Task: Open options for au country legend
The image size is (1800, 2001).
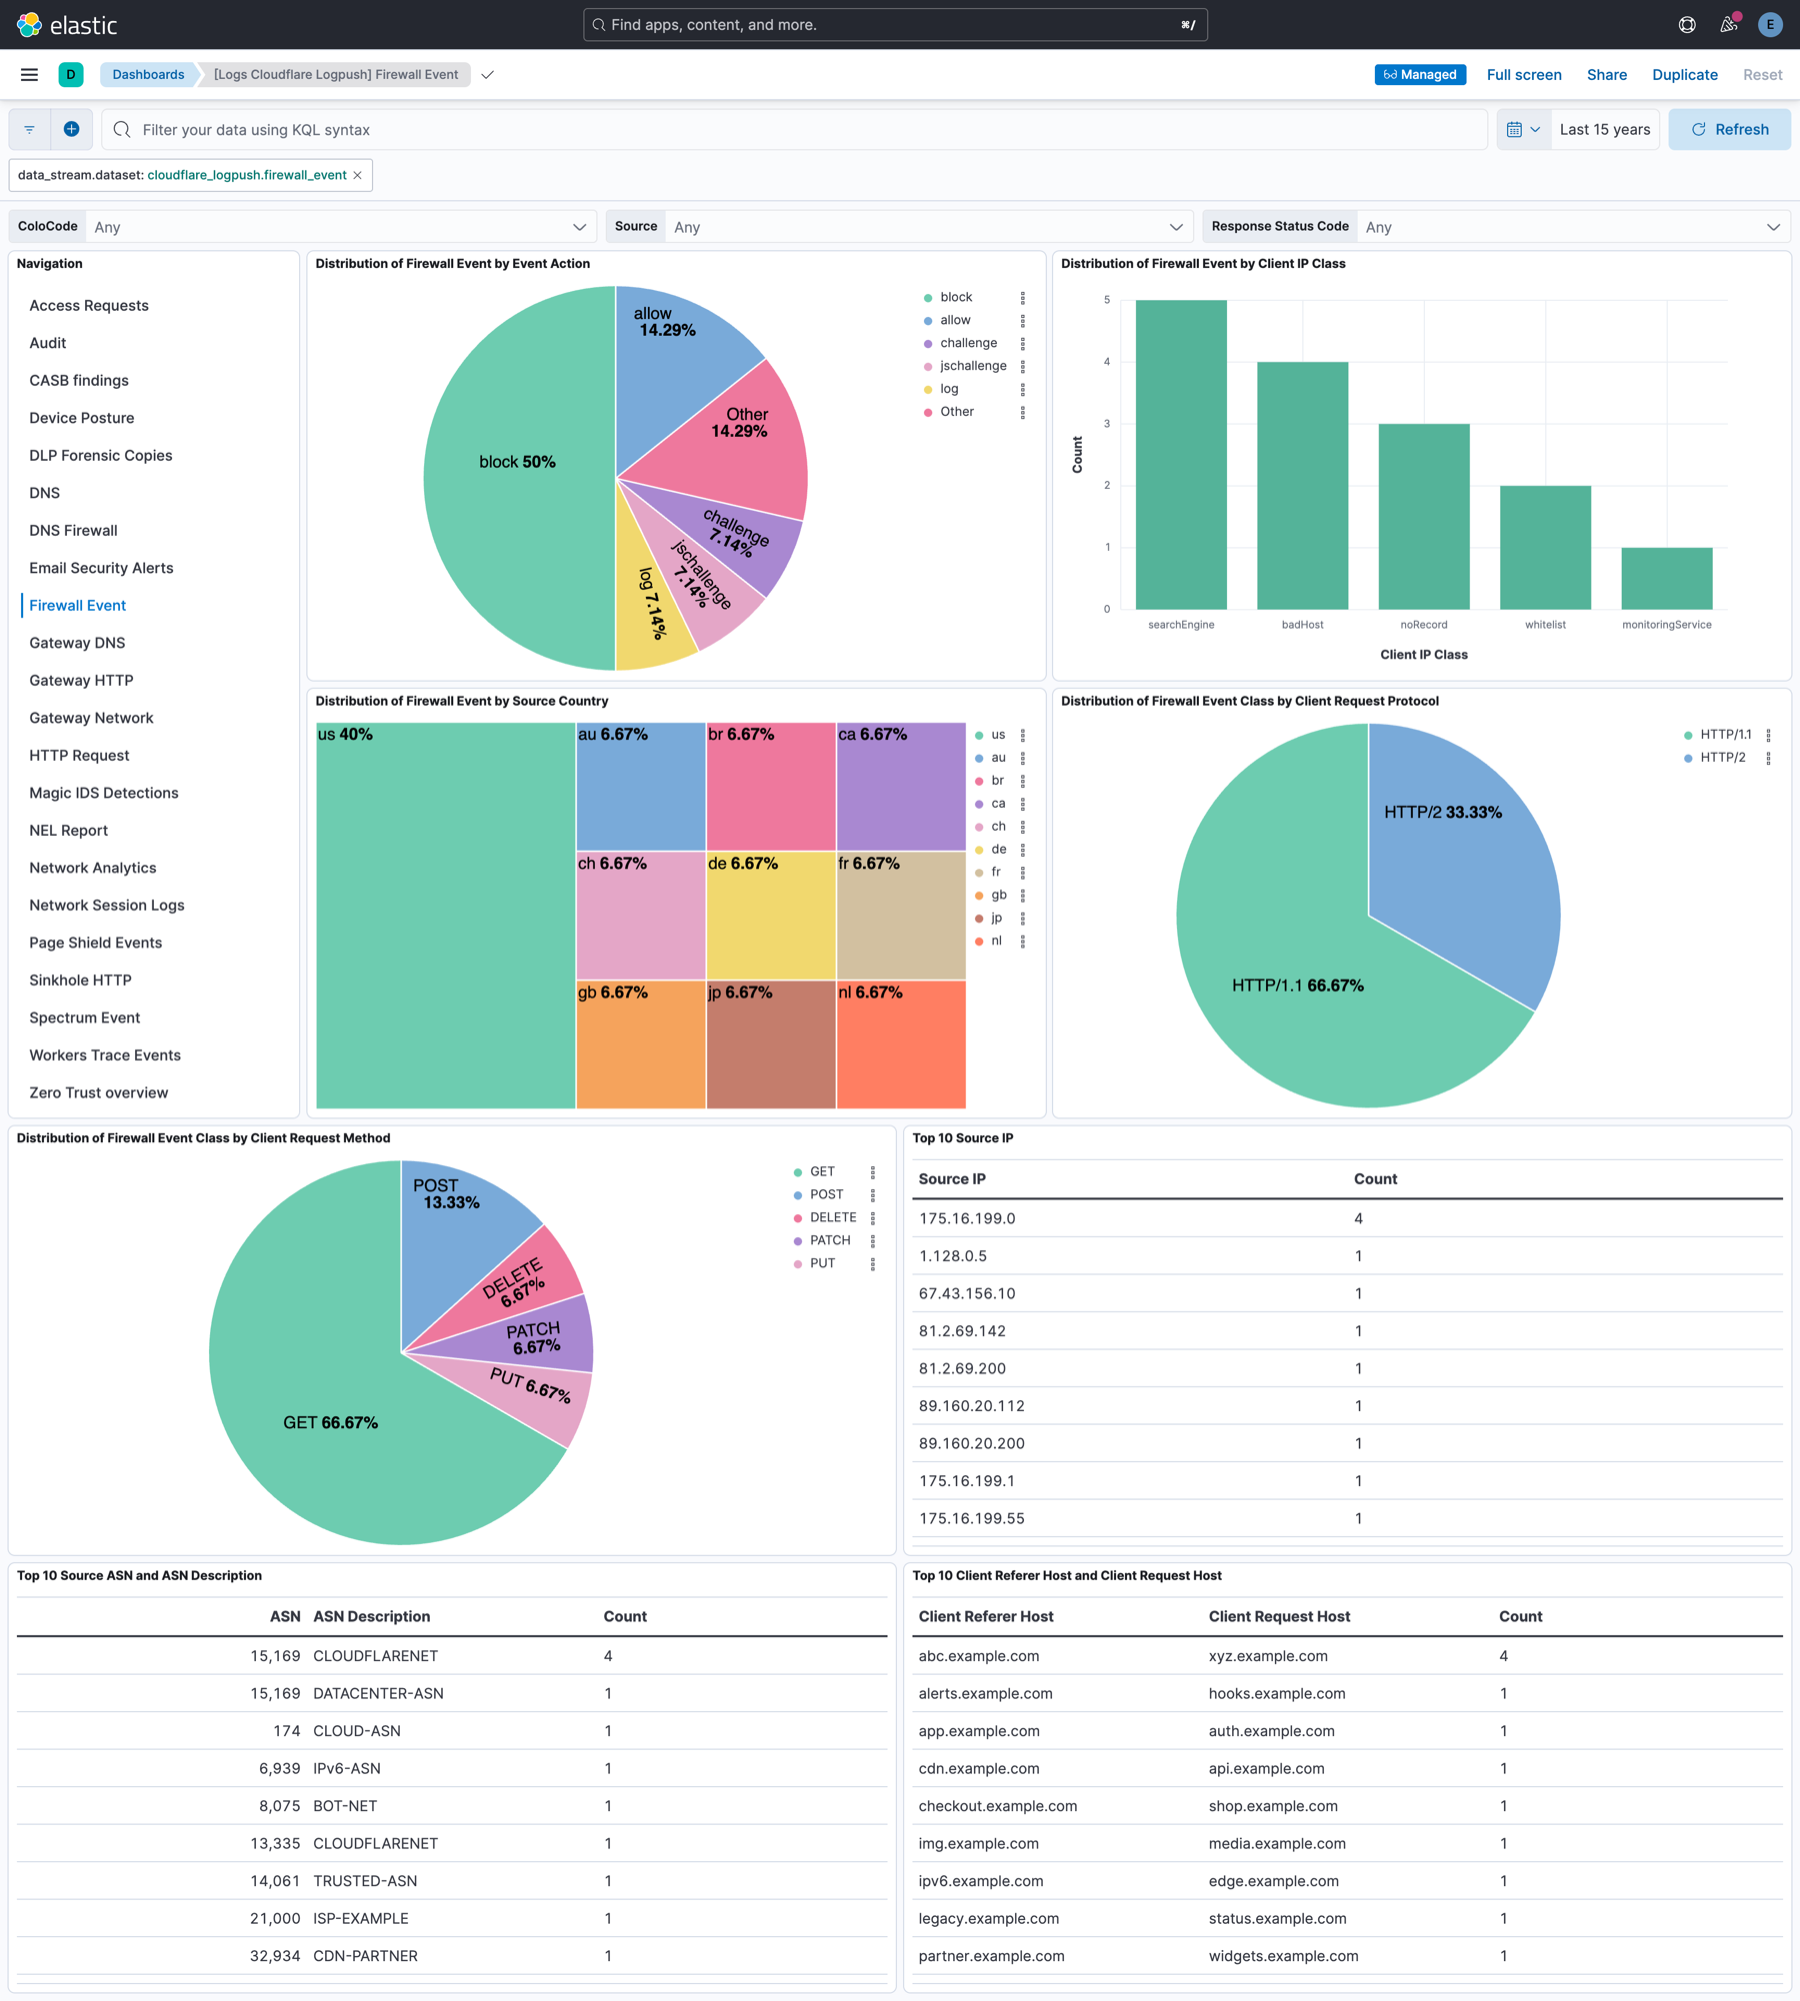Action: coord(1022,759)
